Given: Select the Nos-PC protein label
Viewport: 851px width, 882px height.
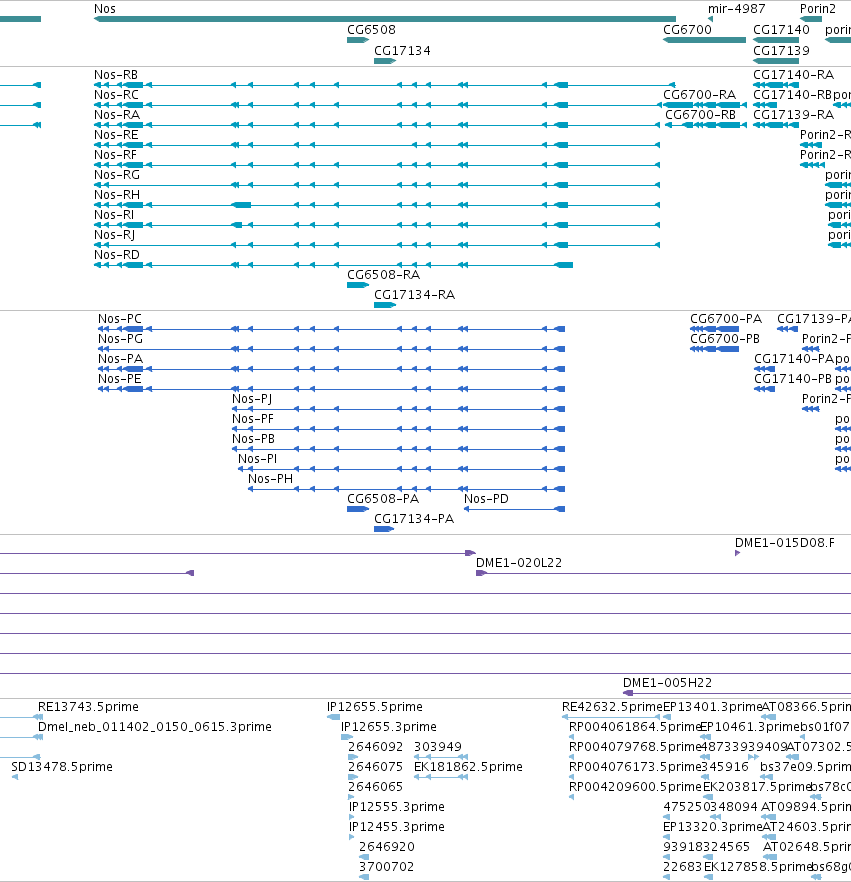Looking at the screenshot, I should pyautogui.click(x=120, y=319).
